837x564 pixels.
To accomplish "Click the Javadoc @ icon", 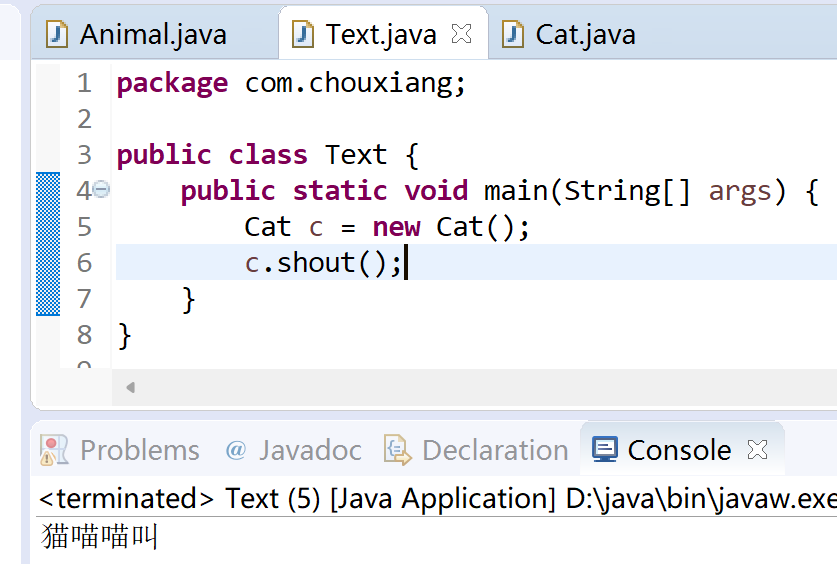I will [235, 450].
